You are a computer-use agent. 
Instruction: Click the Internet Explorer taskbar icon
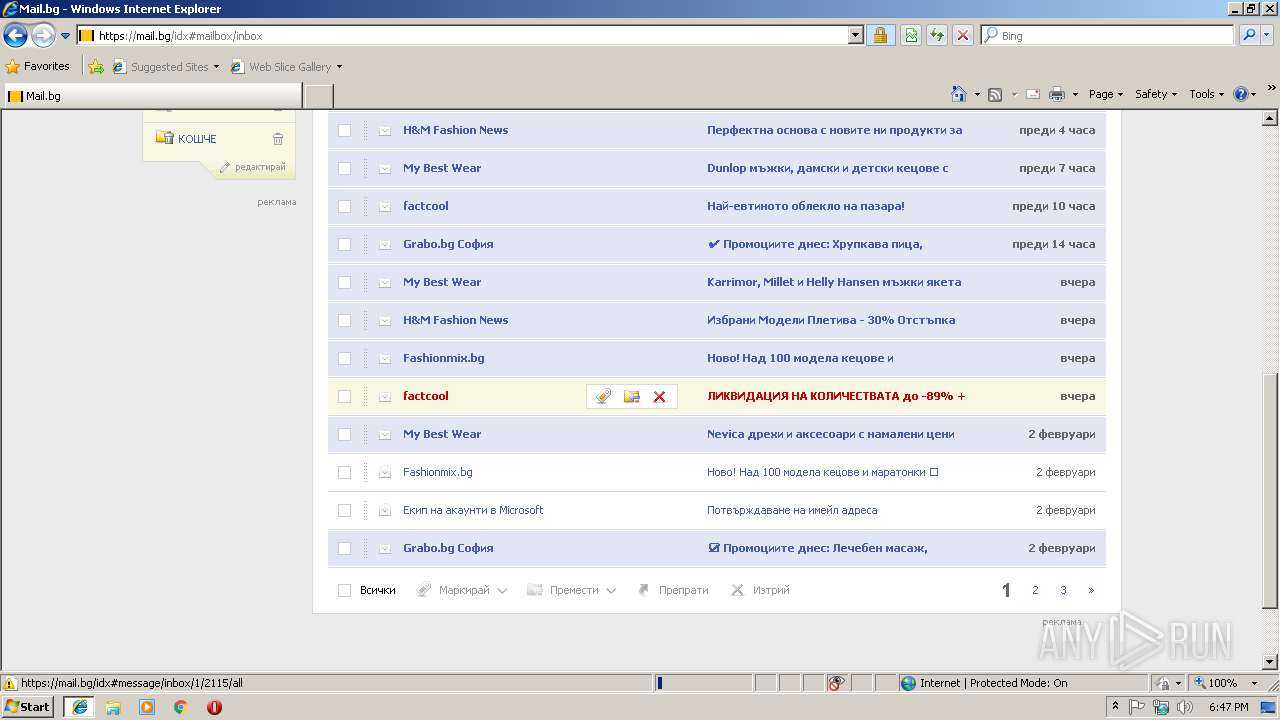tap(80, 707)
